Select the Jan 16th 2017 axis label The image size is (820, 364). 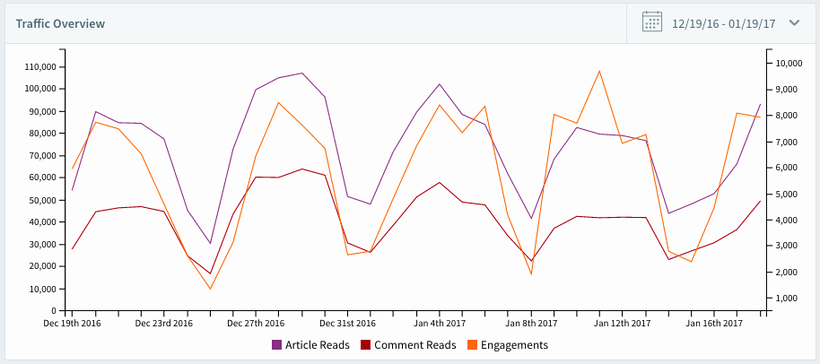(x=714, y=323)
